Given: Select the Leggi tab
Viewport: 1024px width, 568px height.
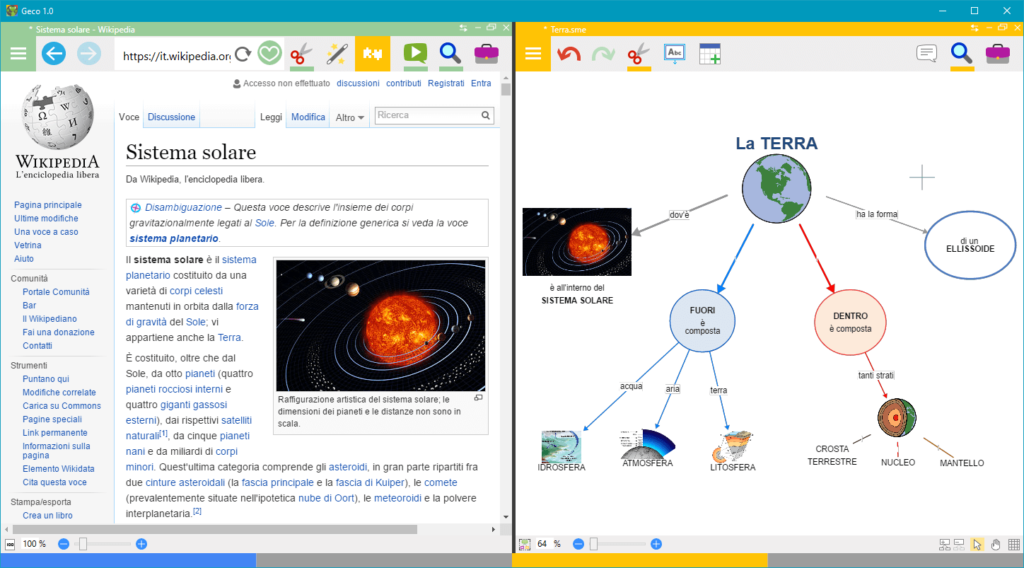Looking at the screenshot, I should tap(271, 117).
